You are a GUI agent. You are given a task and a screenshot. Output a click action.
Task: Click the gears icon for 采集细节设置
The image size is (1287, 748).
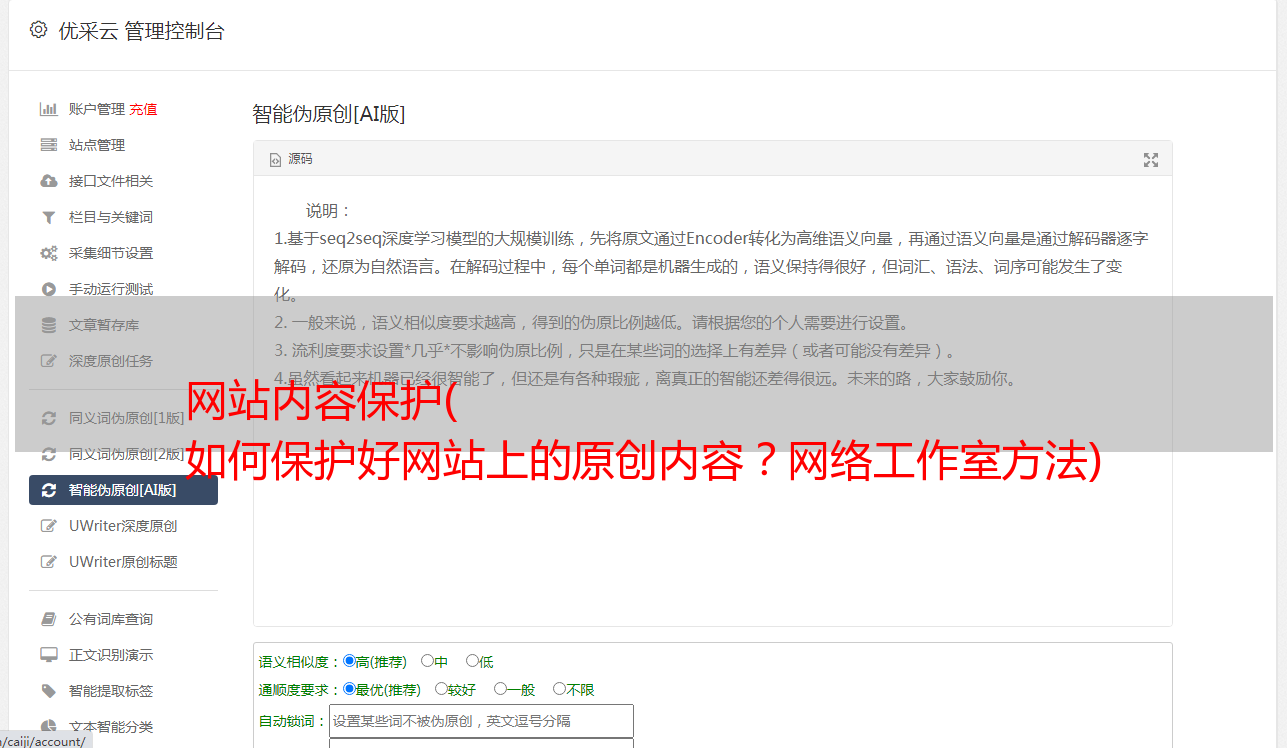[48, 253]
